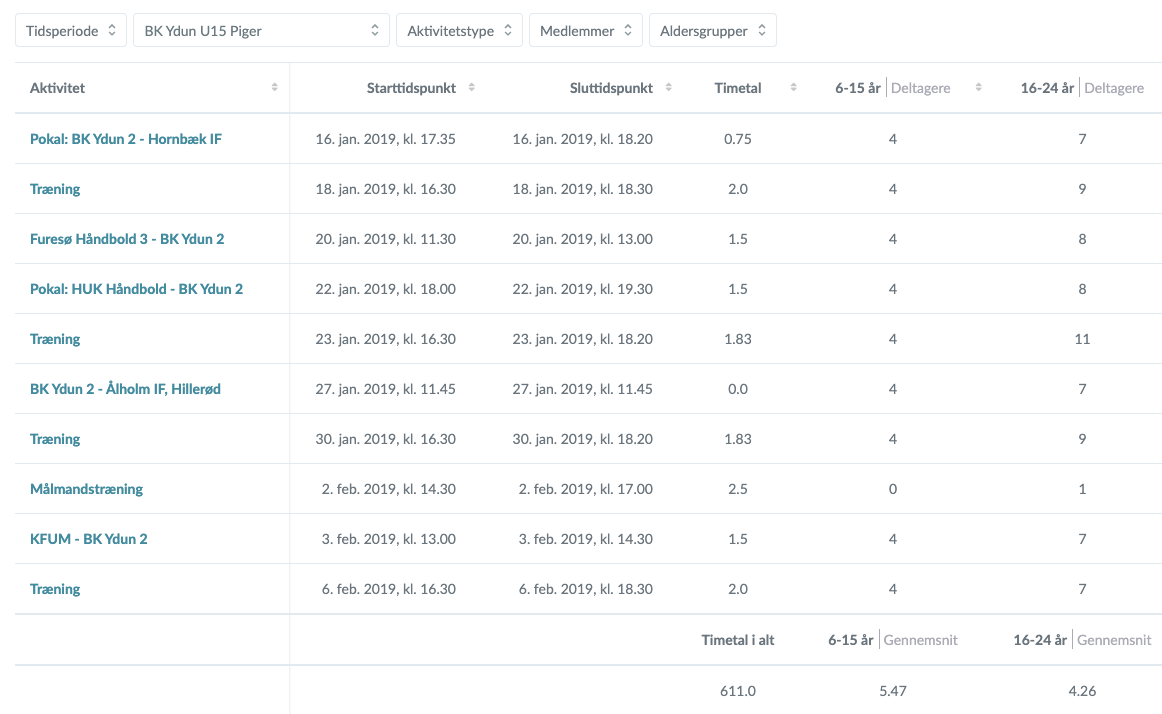
Task: Sort by Starttidspunkt using its arrow icon
Action: click(471, 88)
